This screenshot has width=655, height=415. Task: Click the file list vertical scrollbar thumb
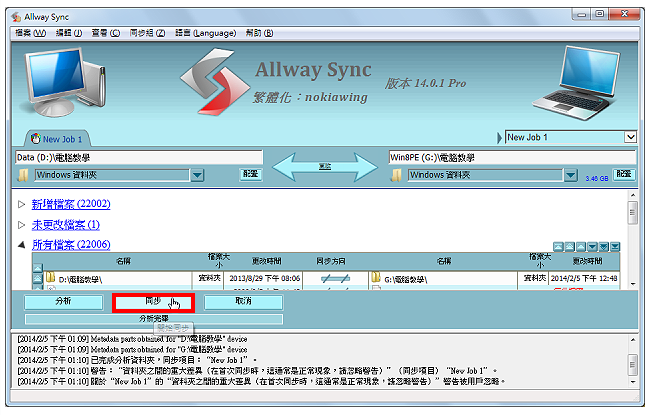[x=632, y=213]
